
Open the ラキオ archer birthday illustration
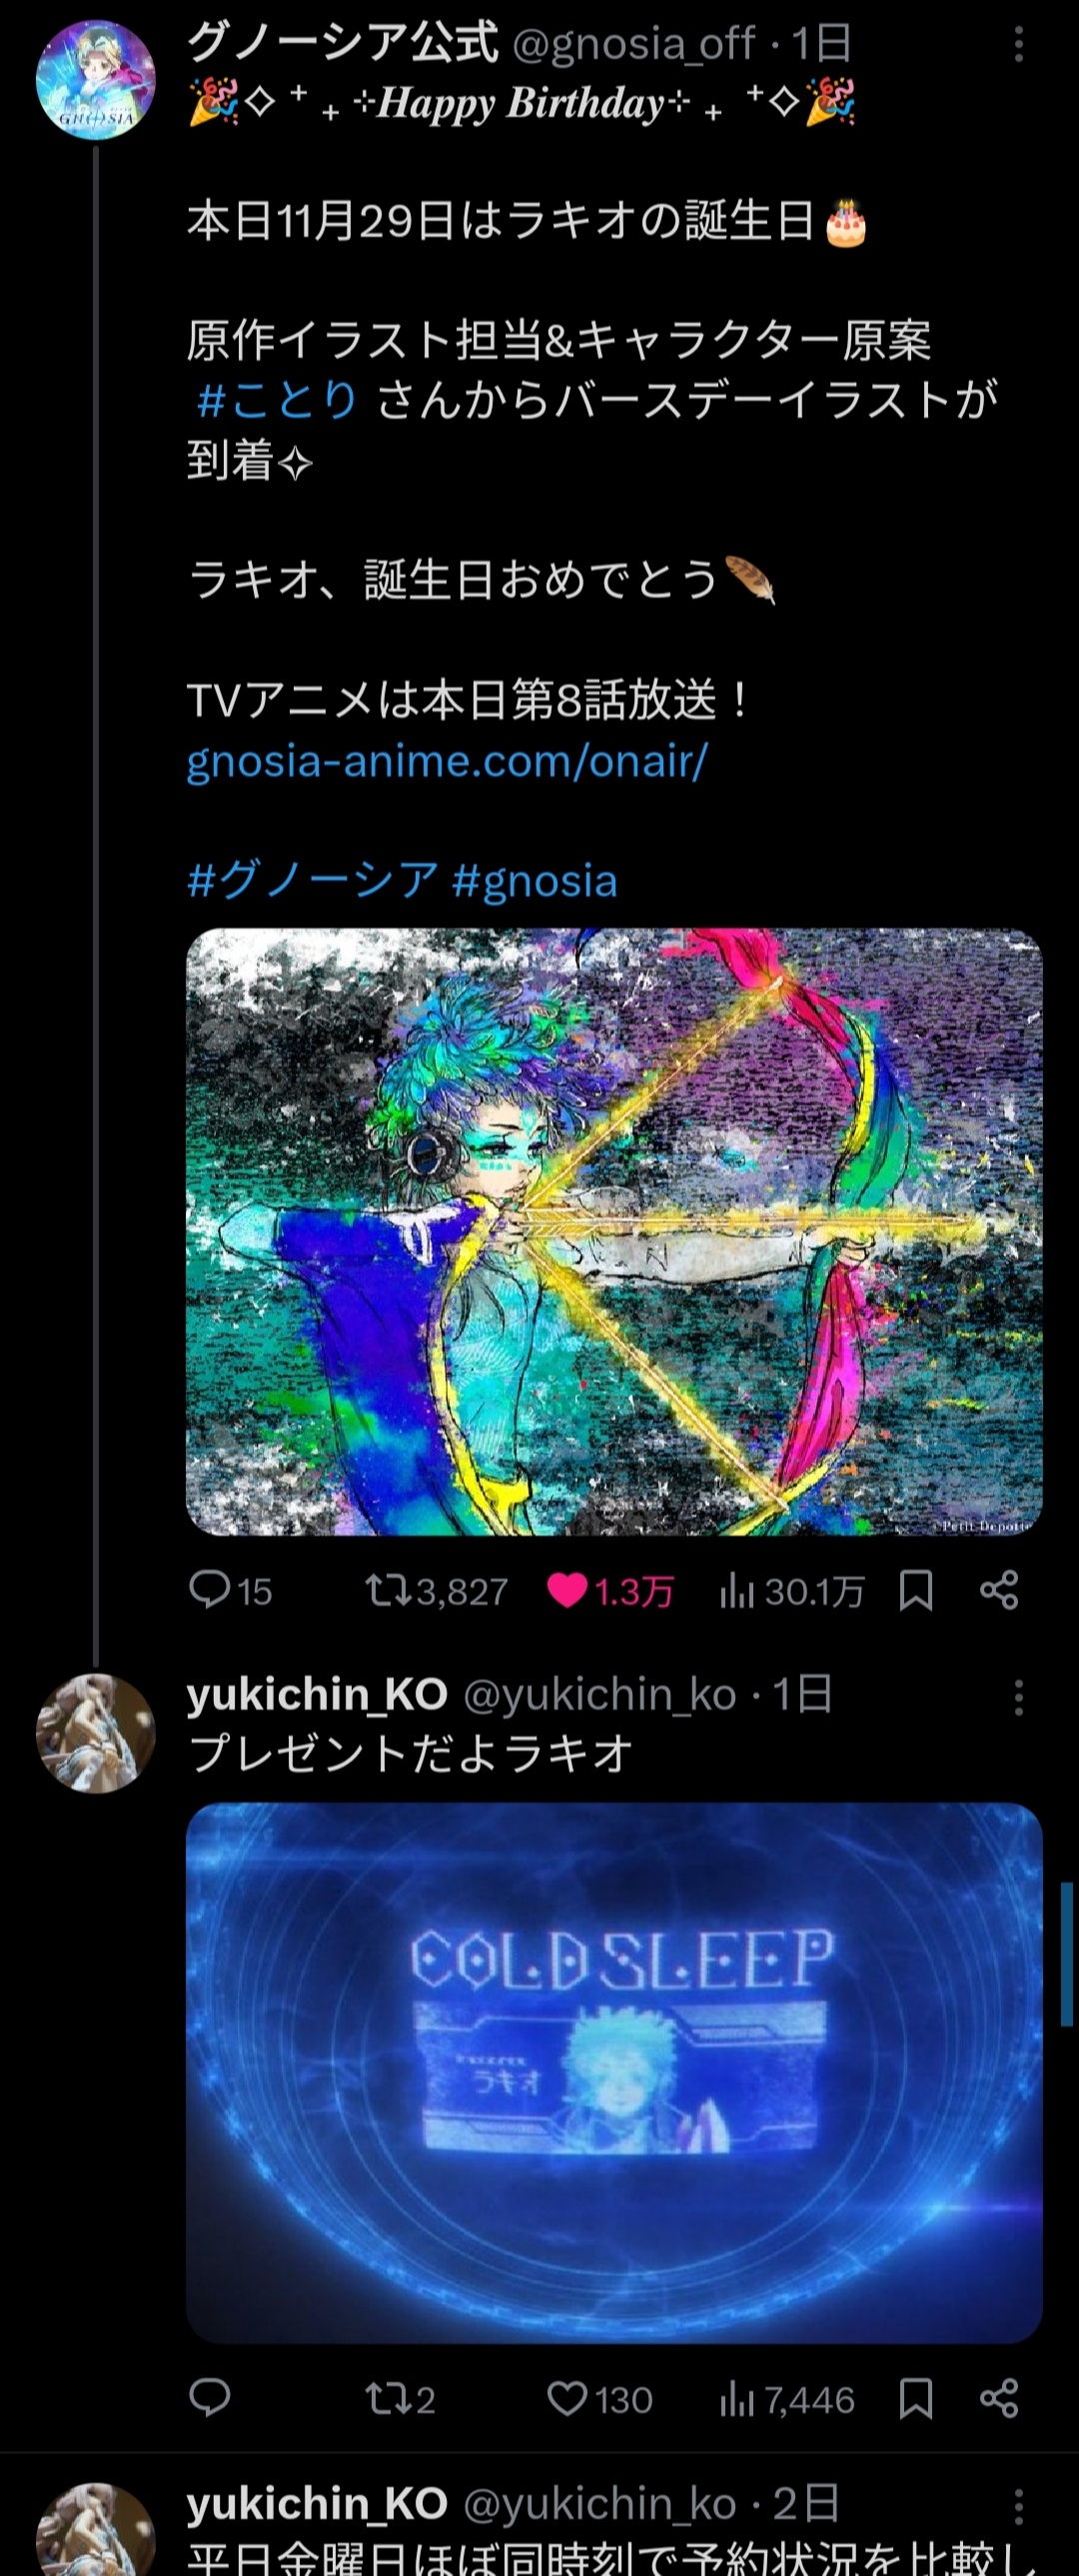(614, 1231)
